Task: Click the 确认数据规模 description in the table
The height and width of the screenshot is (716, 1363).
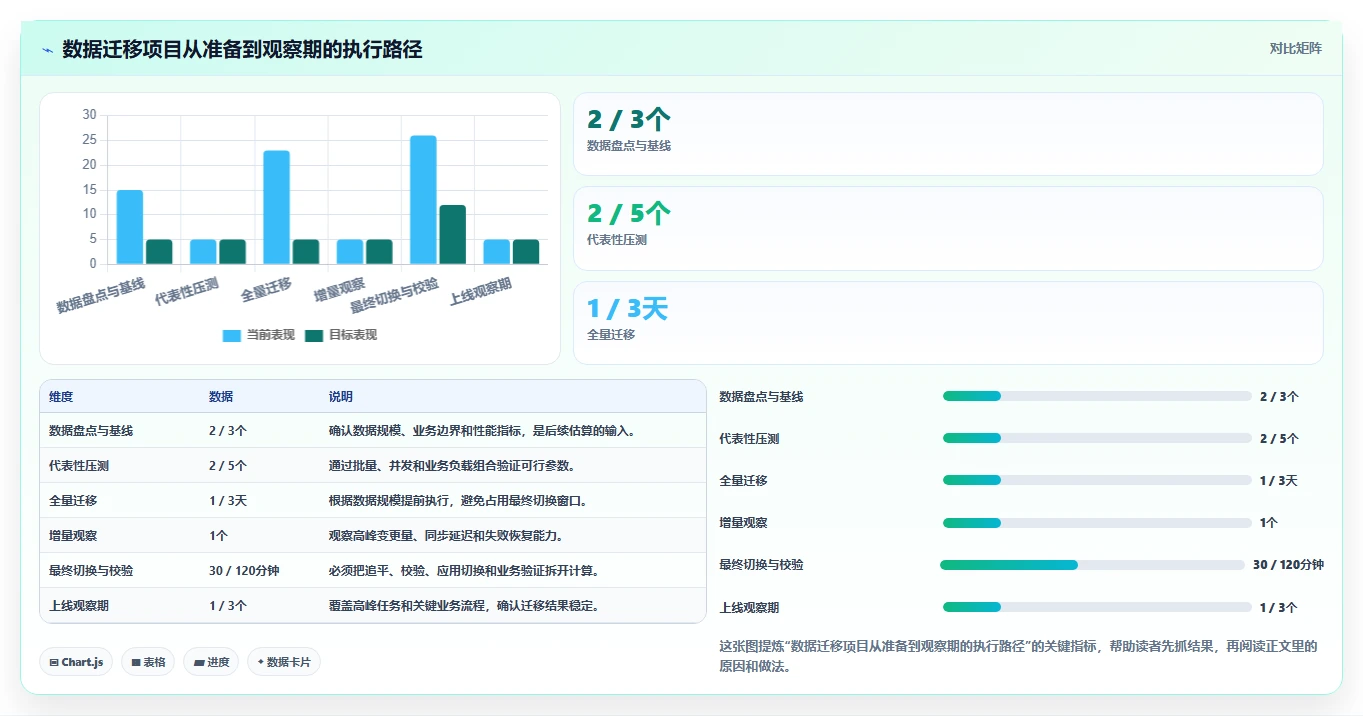Action: [483, 431]
